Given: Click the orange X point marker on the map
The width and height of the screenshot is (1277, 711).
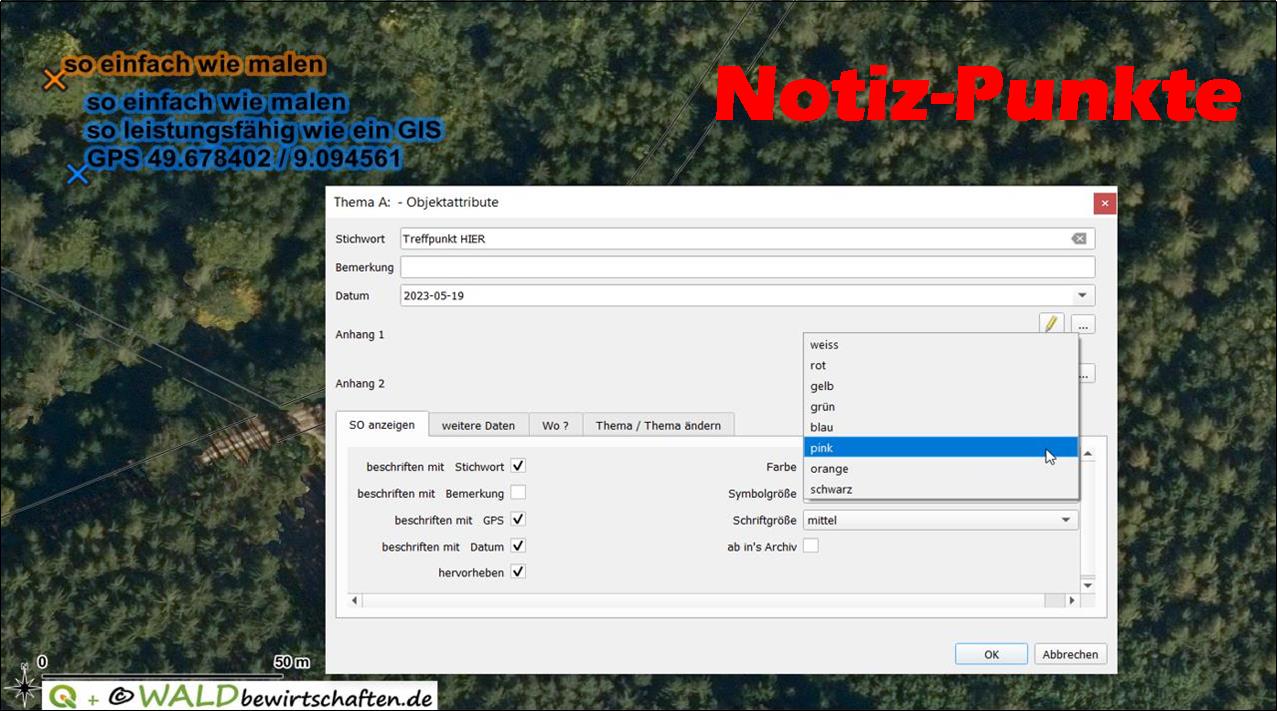Looking at the screenshot, I should [x=54, y=80].
